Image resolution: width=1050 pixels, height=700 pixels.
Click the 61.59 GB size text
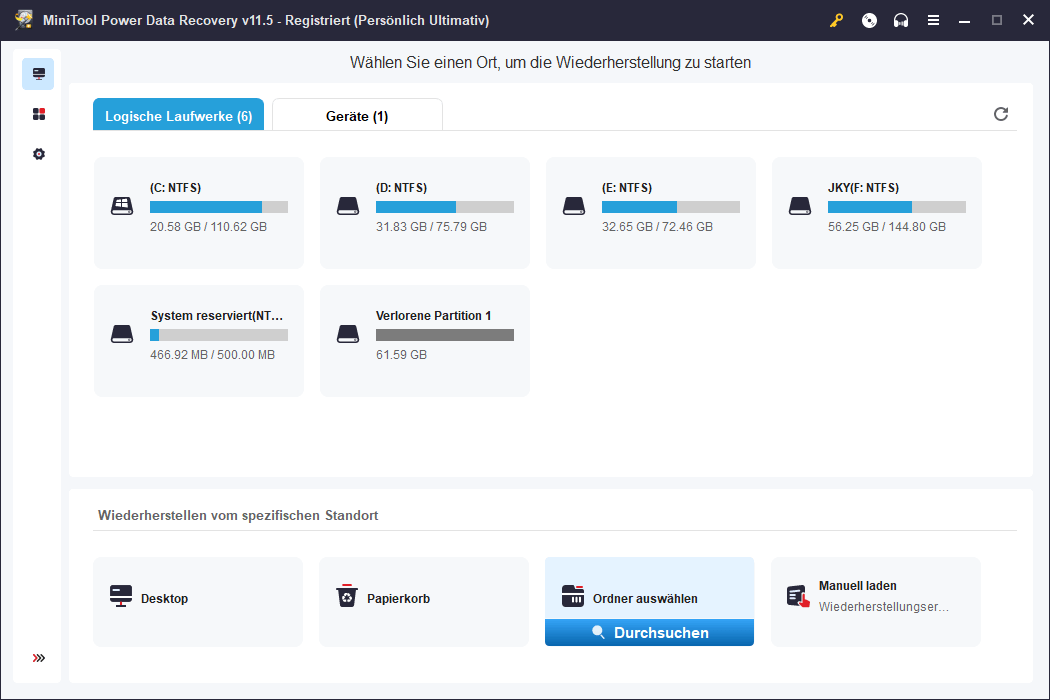coord(401,354)
